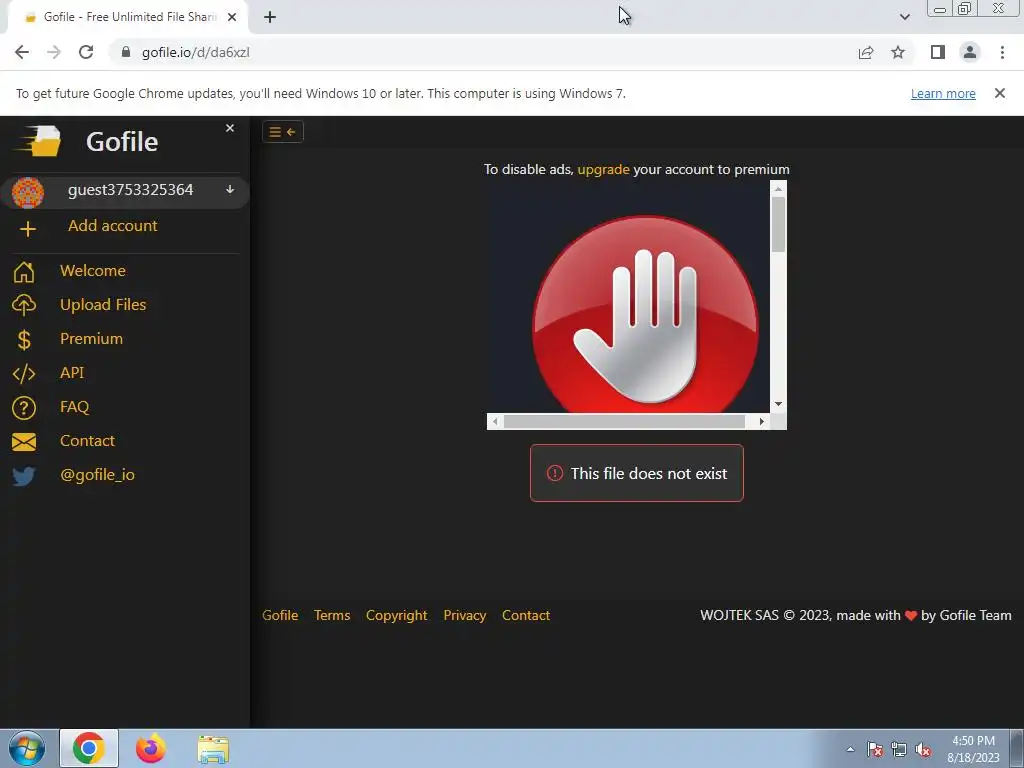Click the plus icon beside Add account

tap(27, 229)
